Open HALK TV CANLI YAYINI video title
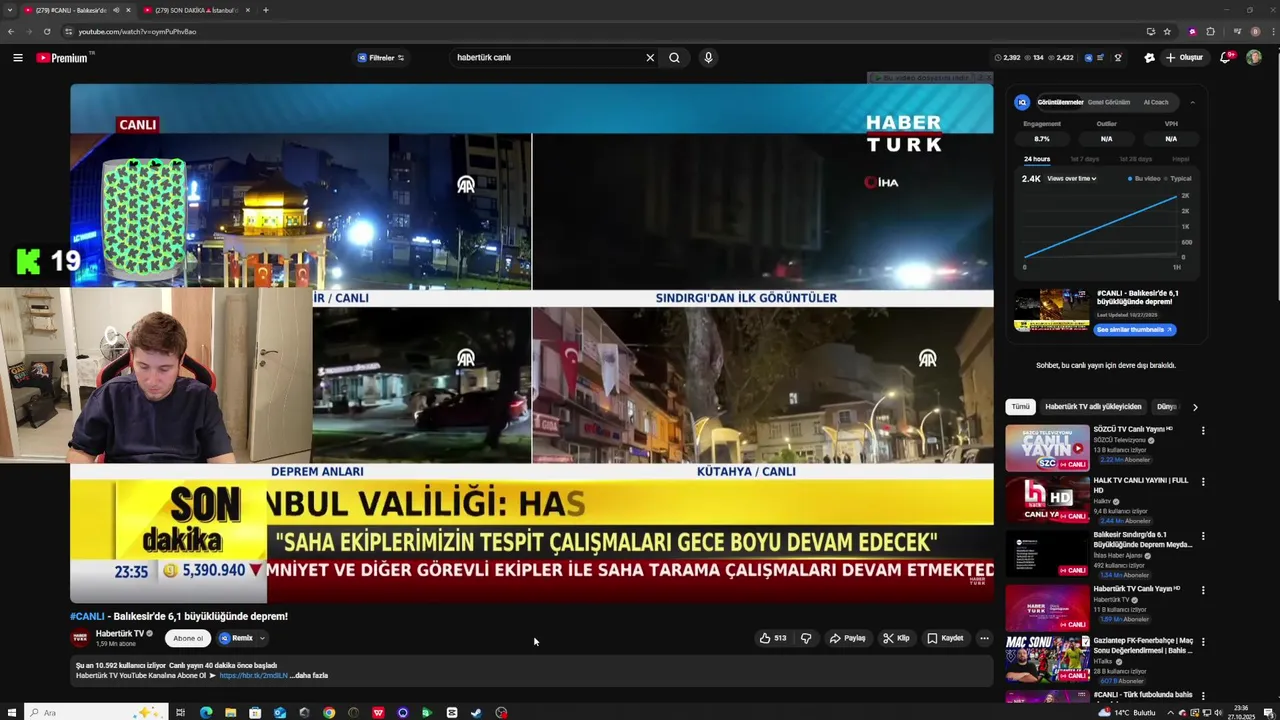The width and height of the screenshot is (1280, 720). coord(1141,485)
